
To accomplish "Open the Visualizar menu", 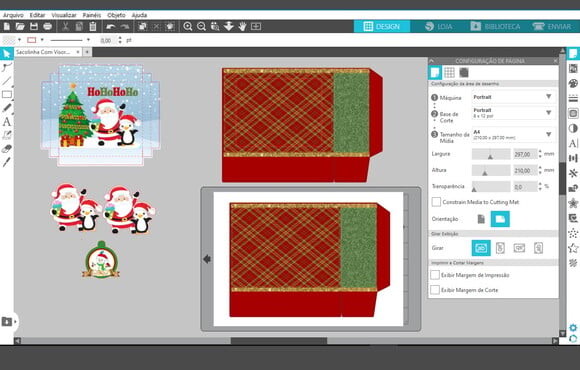I will [64, 15].
